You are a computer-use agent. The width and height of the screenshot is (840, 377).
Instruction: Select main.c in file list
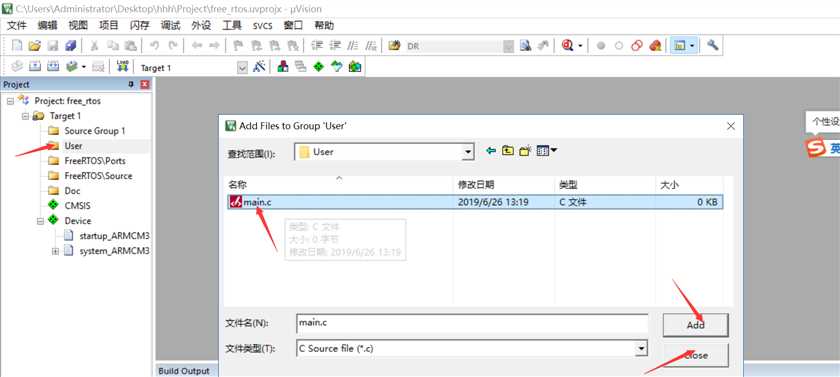click(475, 202)
